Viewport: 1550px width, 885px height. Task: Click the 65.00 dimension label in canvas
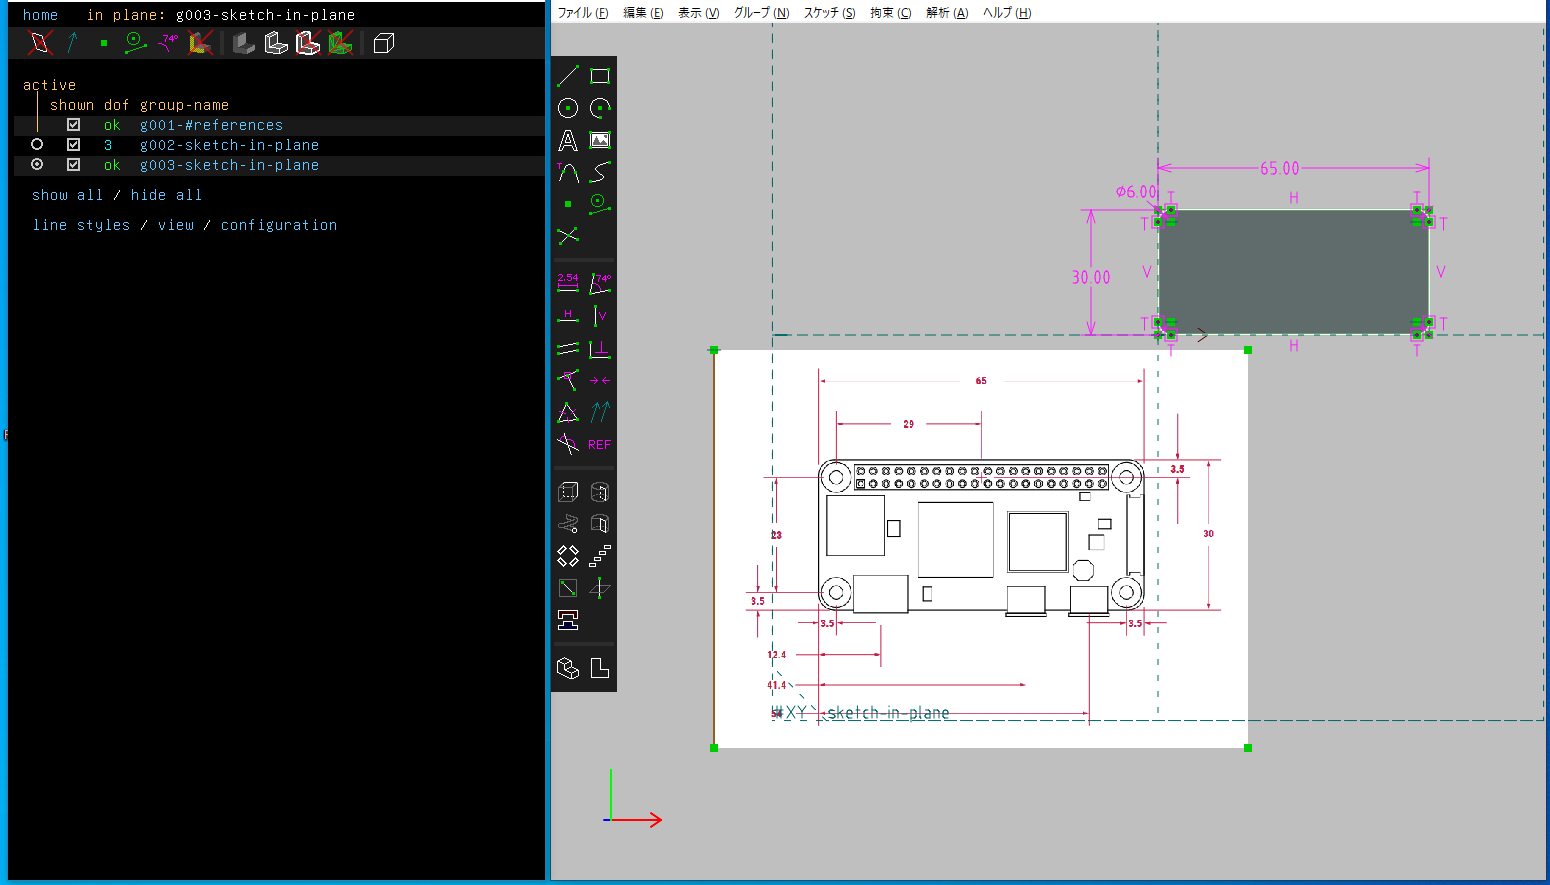tap(1279, 169)
